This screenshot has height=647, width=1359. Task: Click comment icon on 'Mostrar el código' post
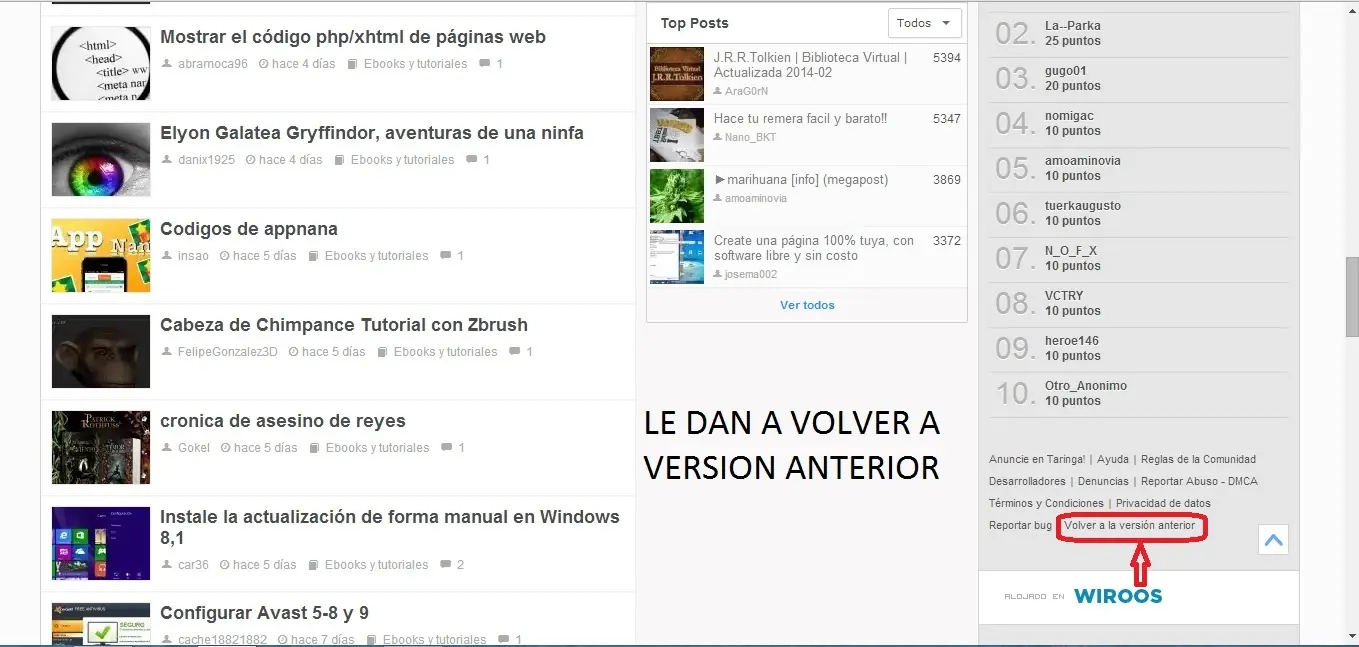coord(485,64)
